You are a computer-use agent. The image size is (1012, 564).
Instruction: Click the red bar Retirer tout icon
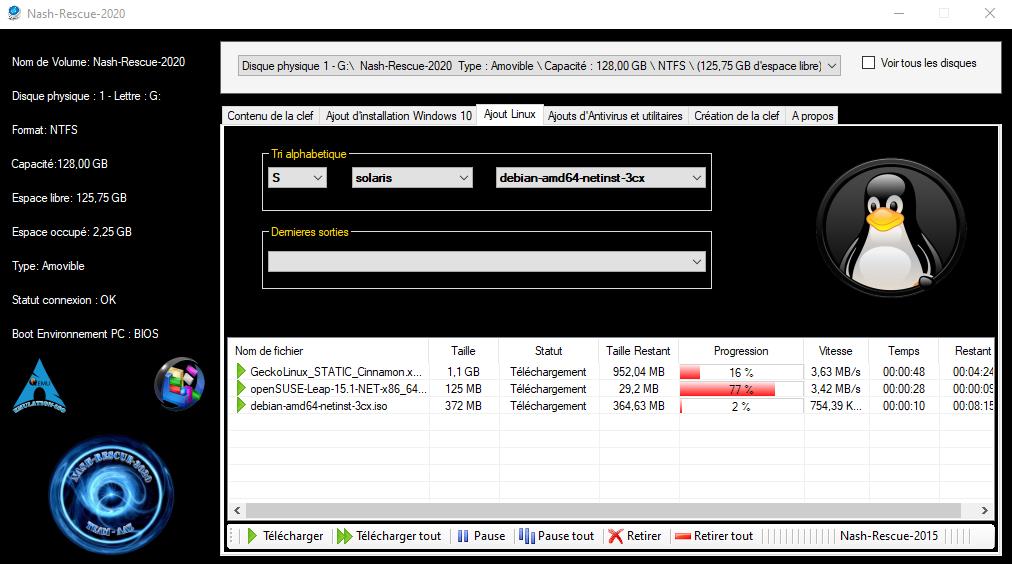point(683,536)
